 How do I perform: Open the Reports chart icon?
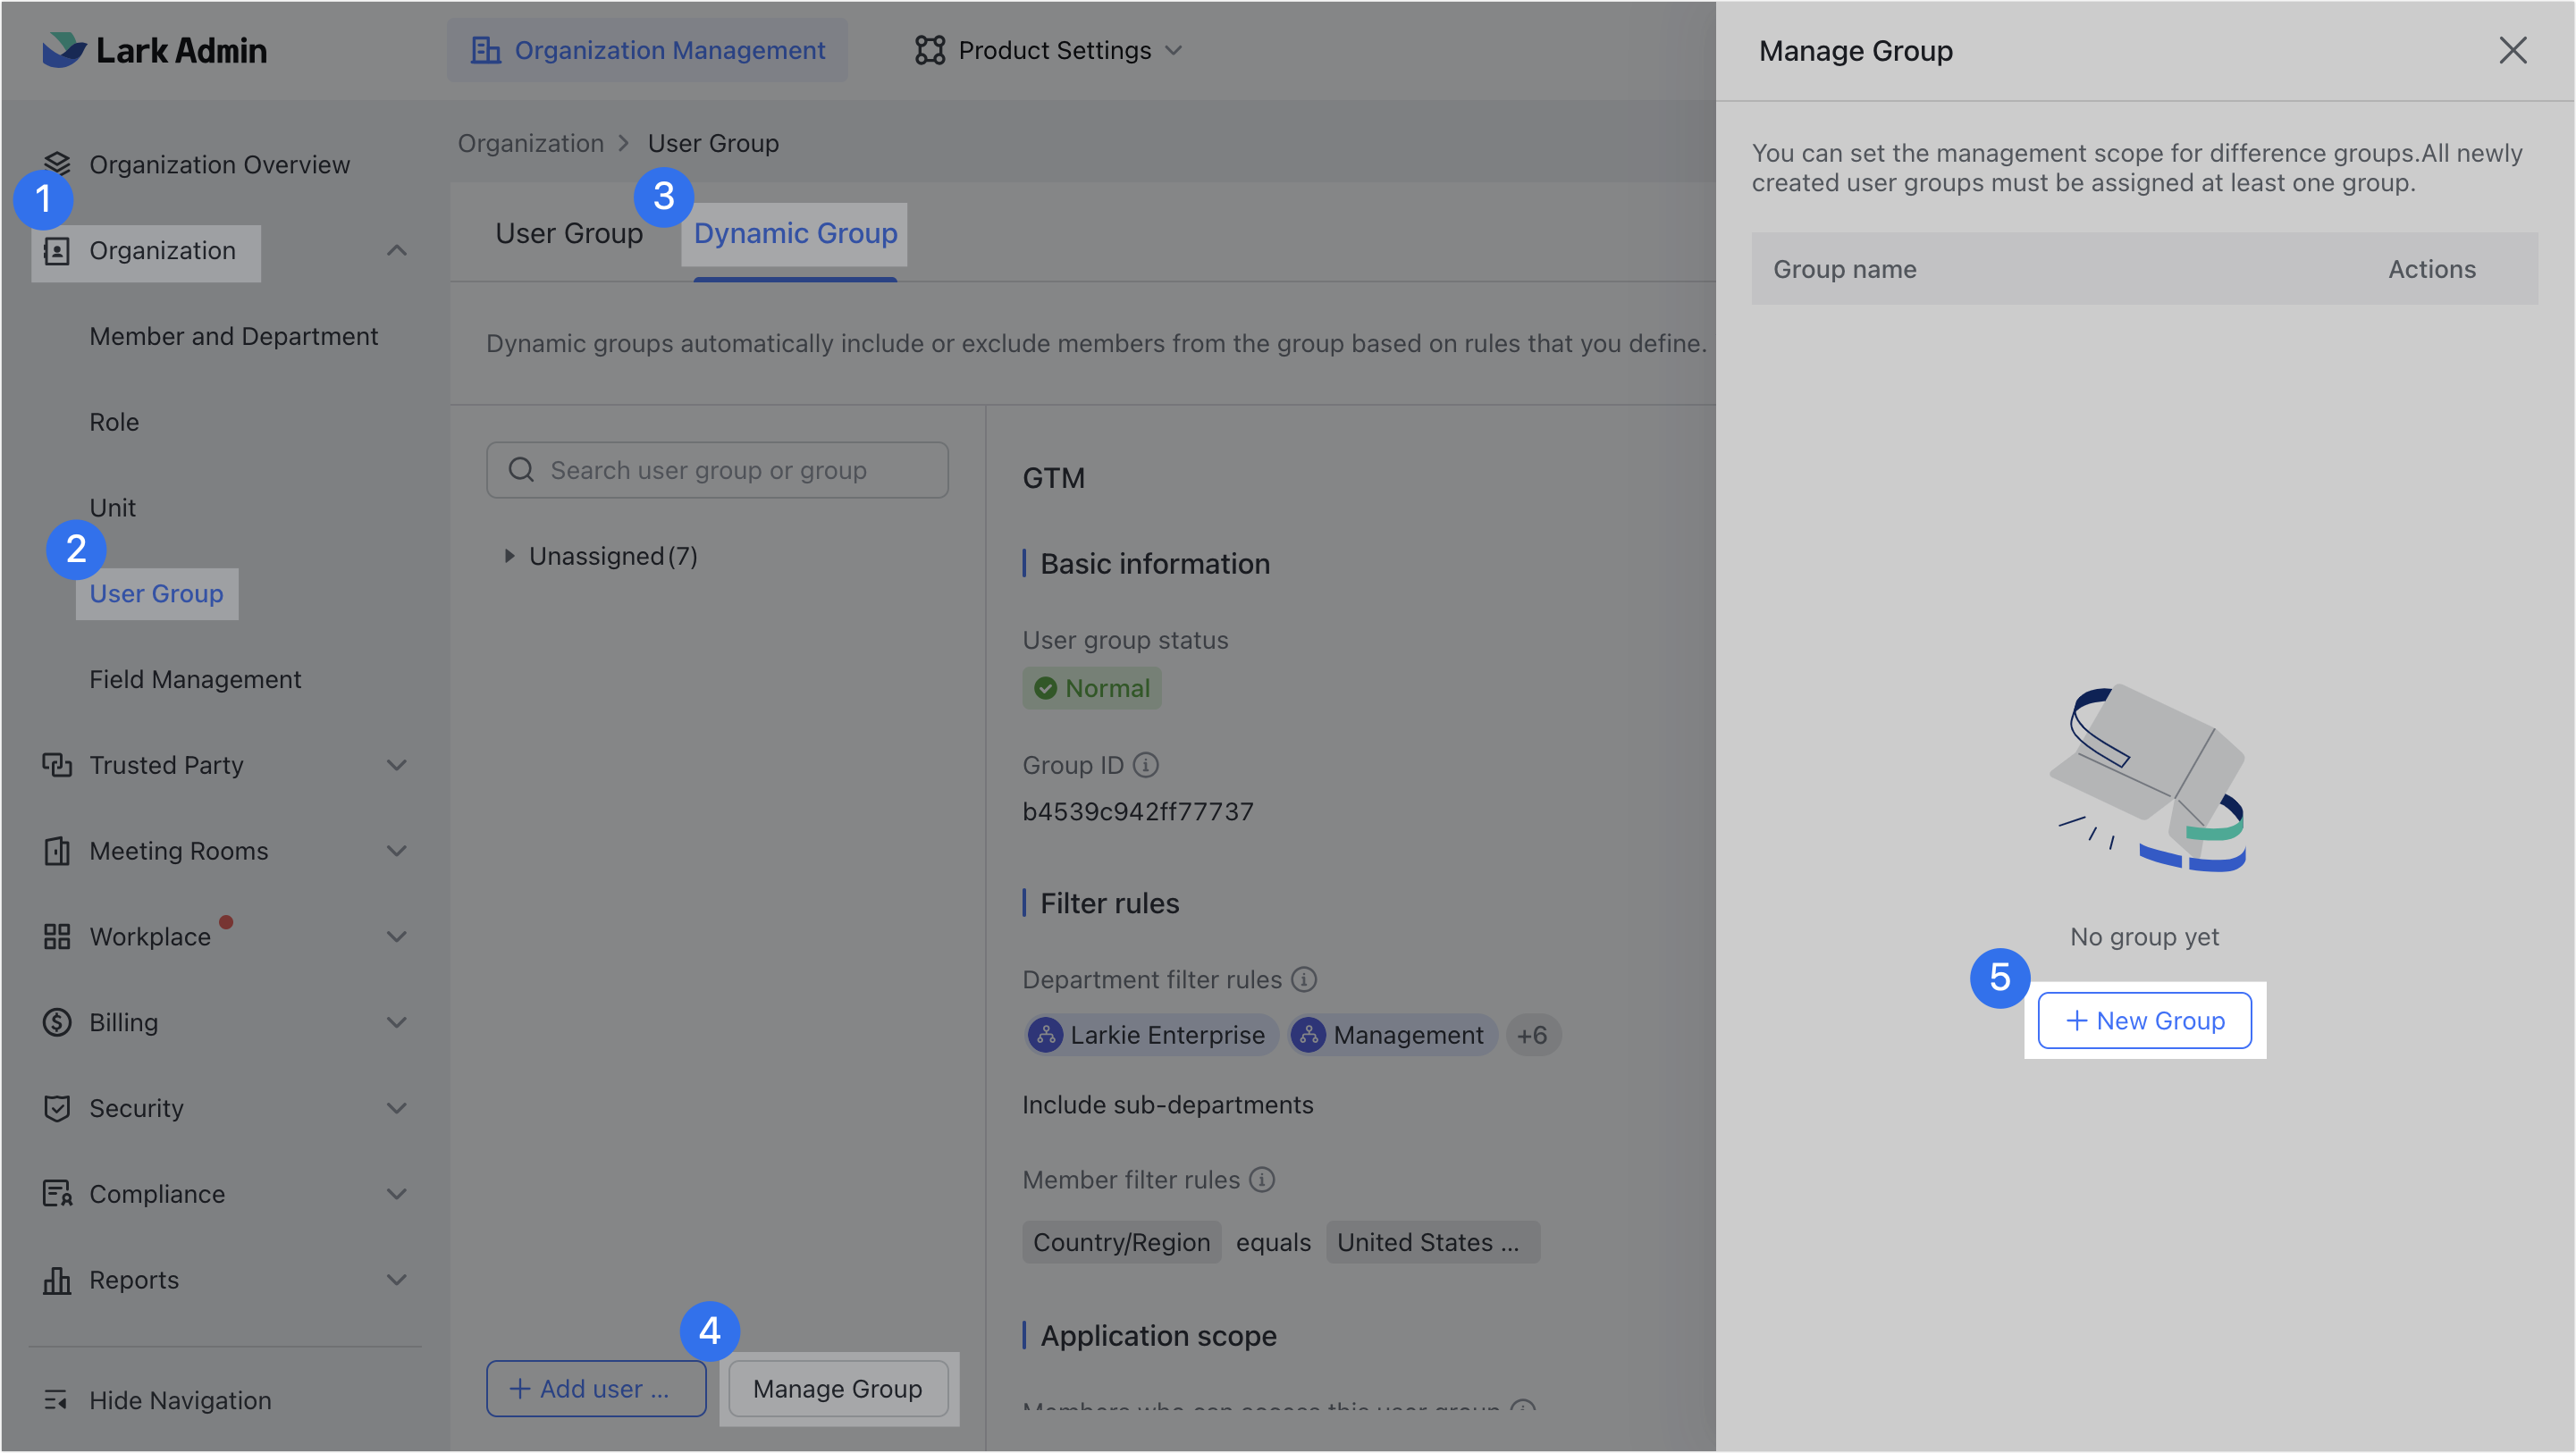57,1279
